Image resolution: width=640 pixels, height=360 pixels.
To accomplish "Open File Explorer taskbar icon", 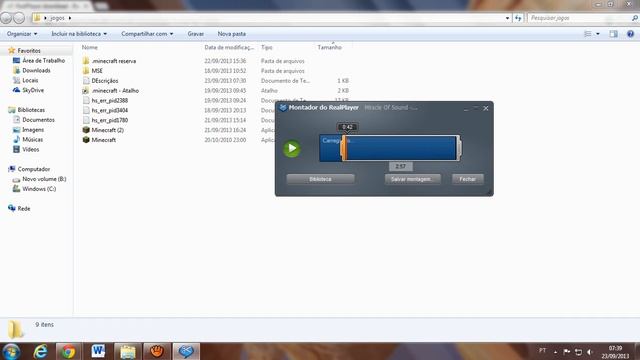I will point(128,351).
